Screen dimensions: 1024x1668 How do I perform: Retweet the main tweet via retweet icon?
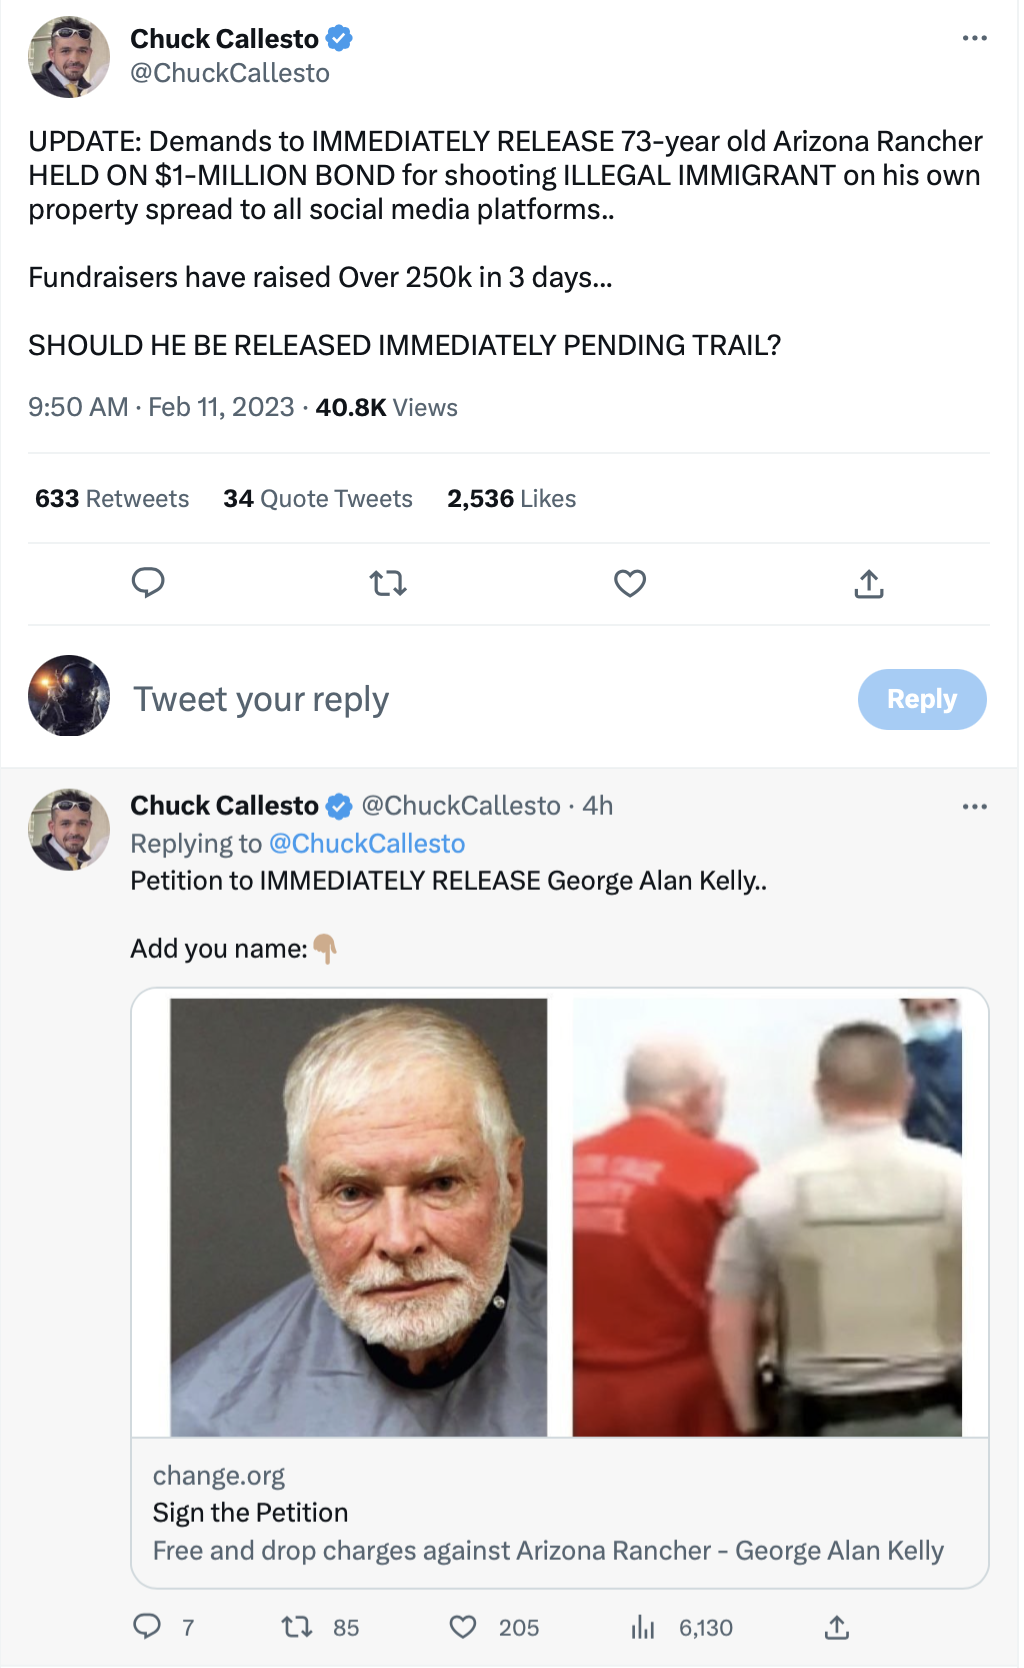[x=388, y=582]
